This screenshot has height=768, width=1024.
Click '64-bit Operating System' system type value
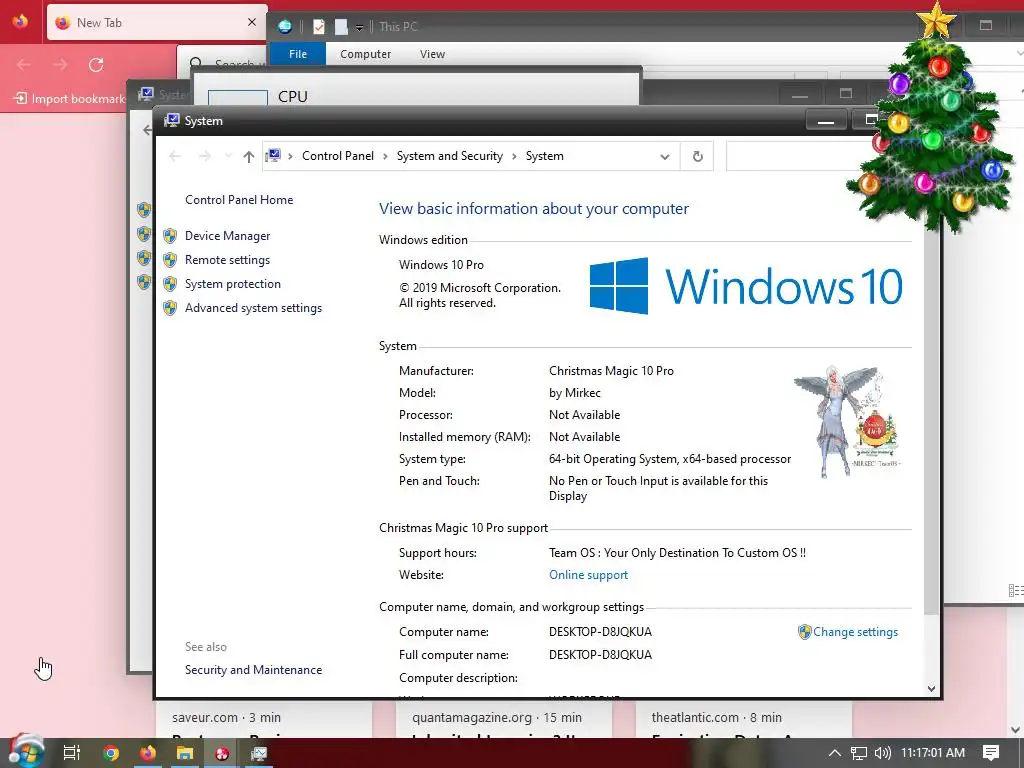669,459
